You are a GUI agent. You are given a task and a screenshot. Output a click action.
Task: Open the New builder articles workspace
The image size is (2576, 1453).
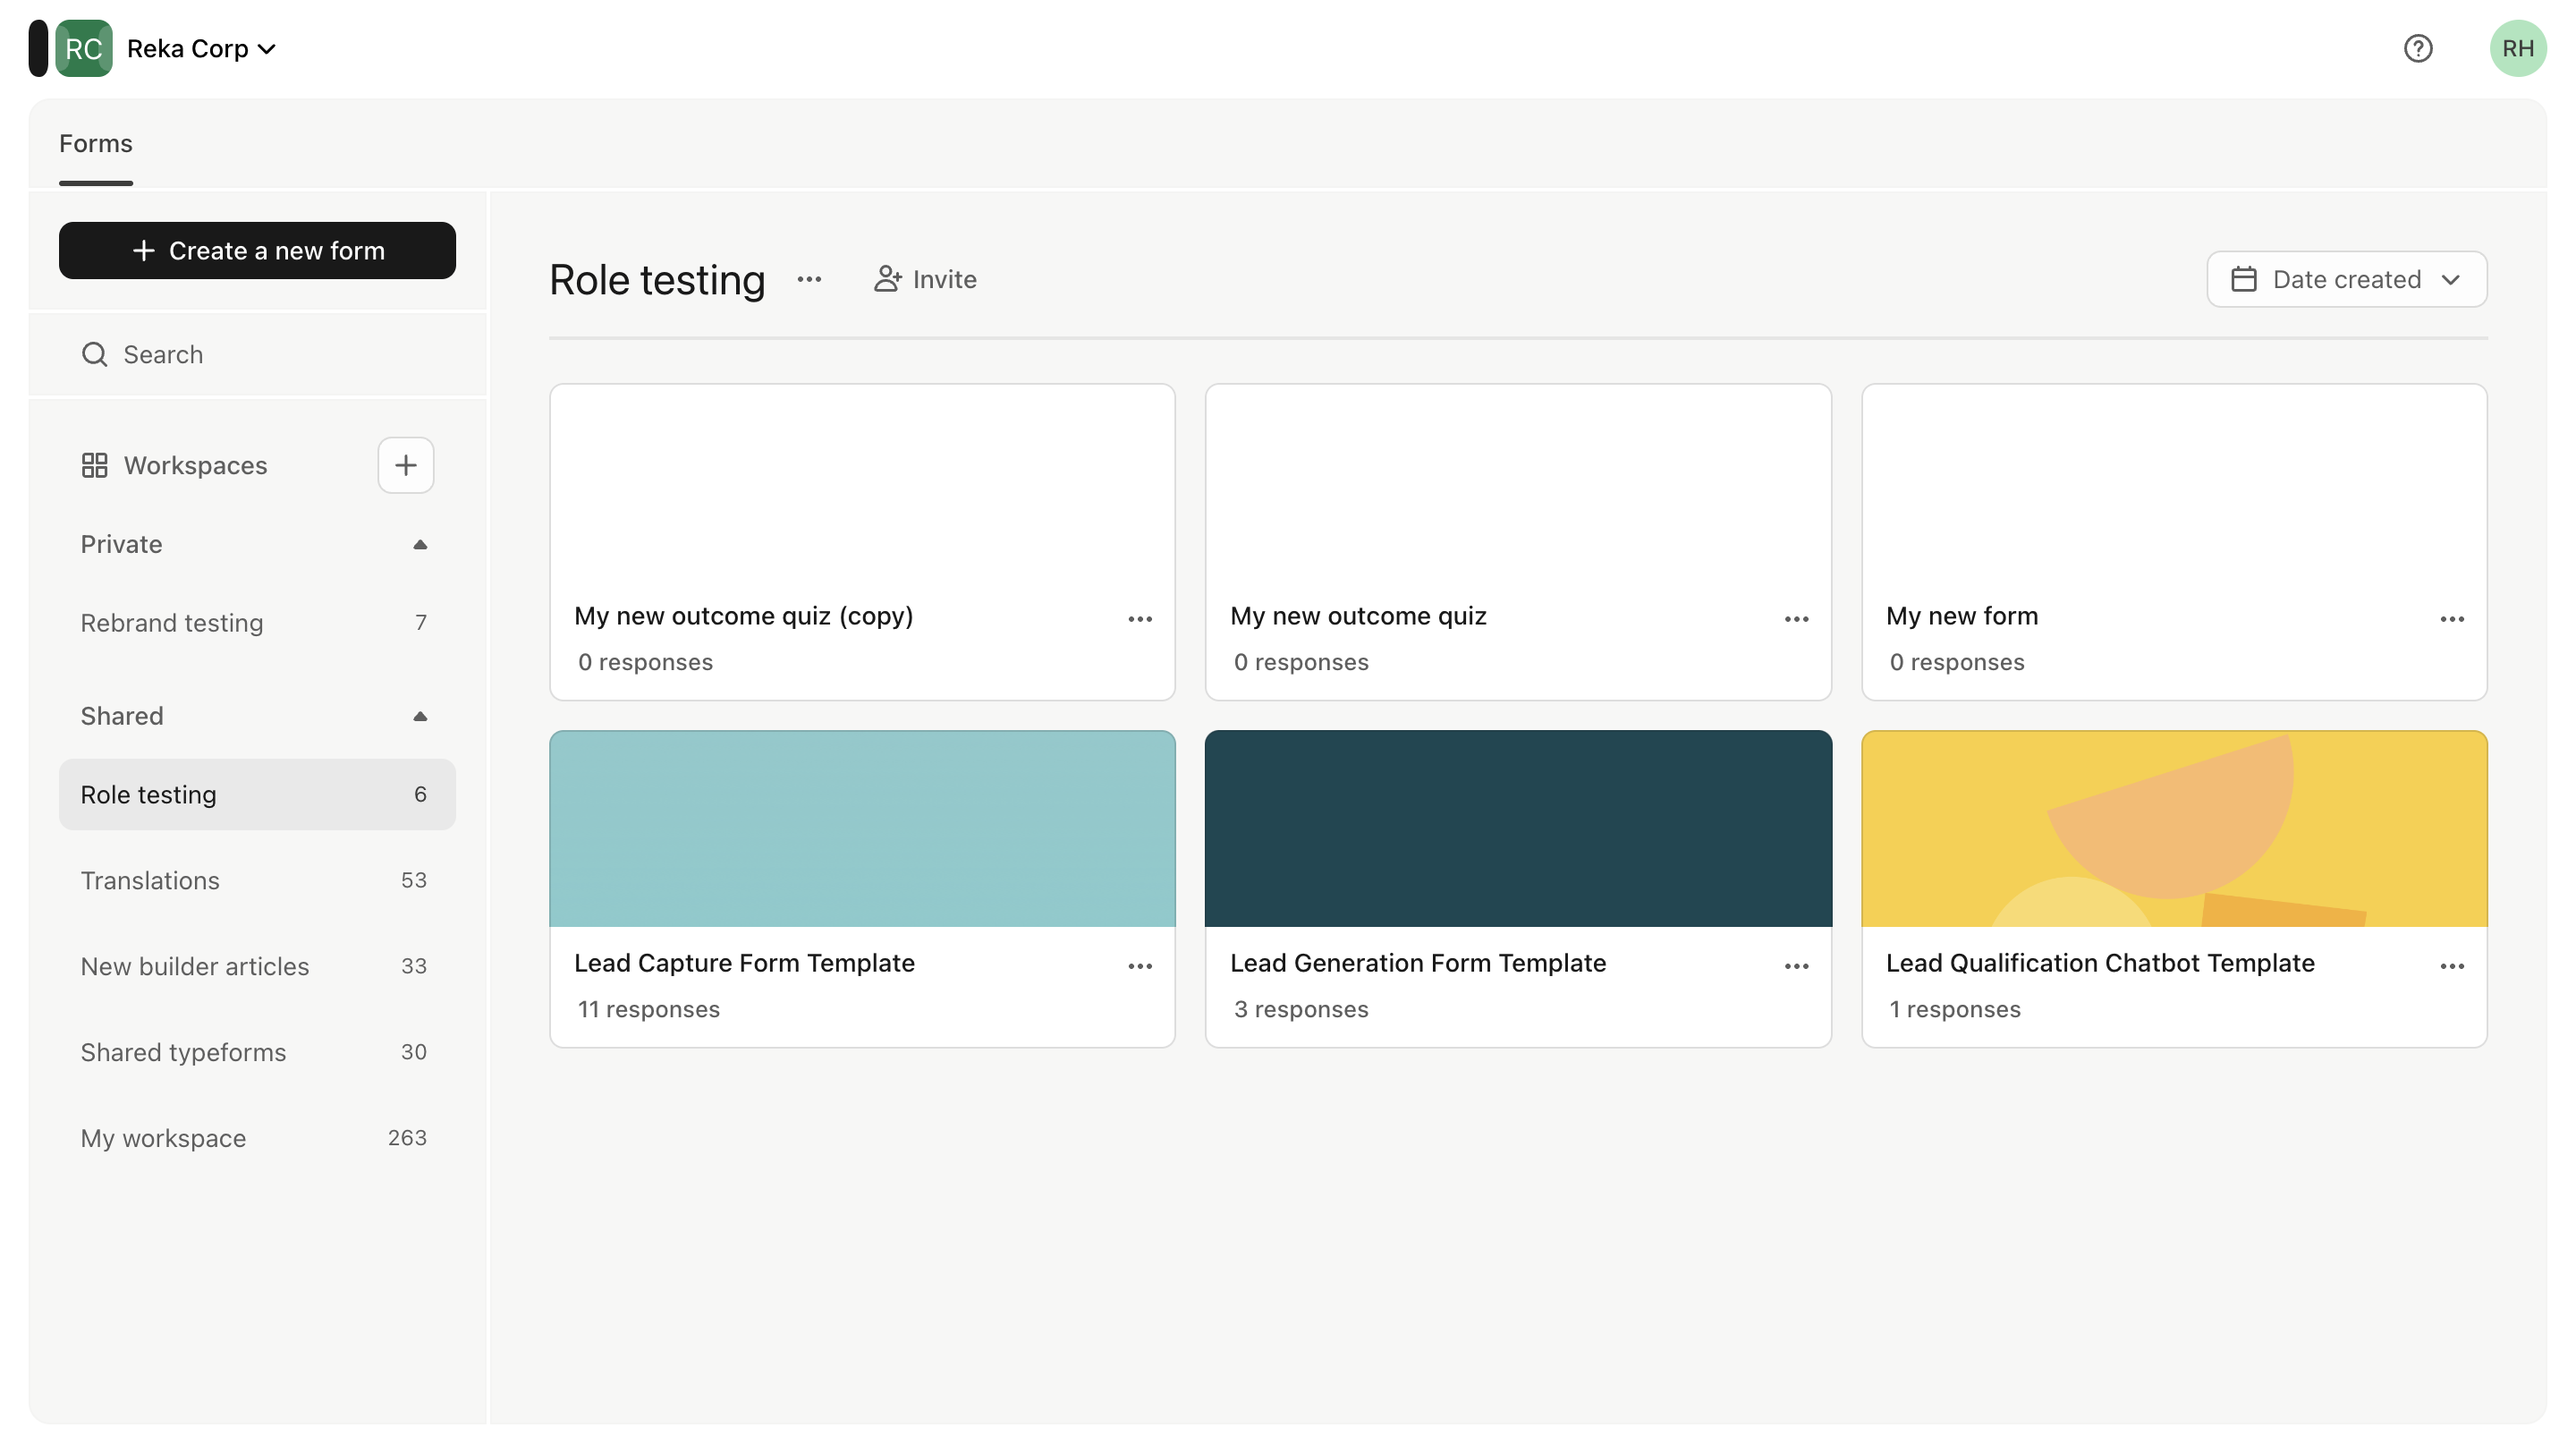(257, 966)
